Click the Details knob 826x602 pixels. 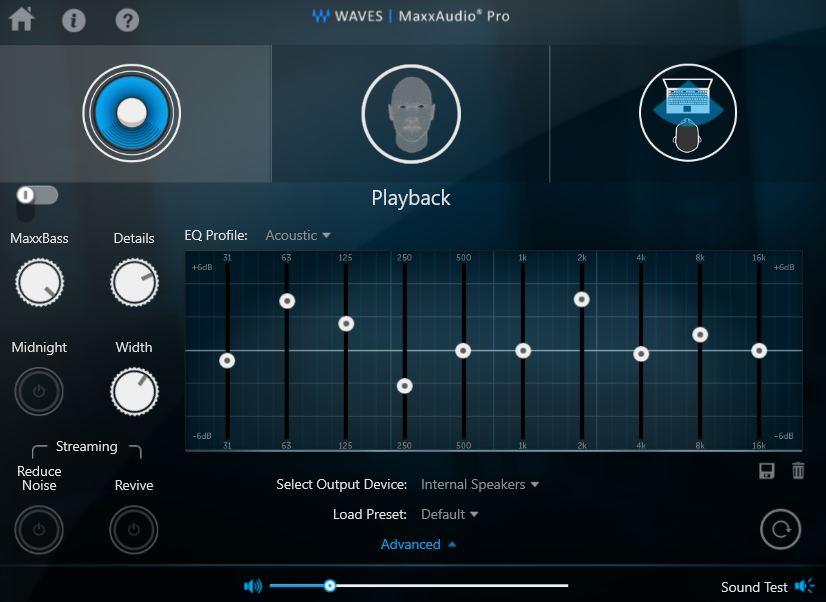[134, 282]
